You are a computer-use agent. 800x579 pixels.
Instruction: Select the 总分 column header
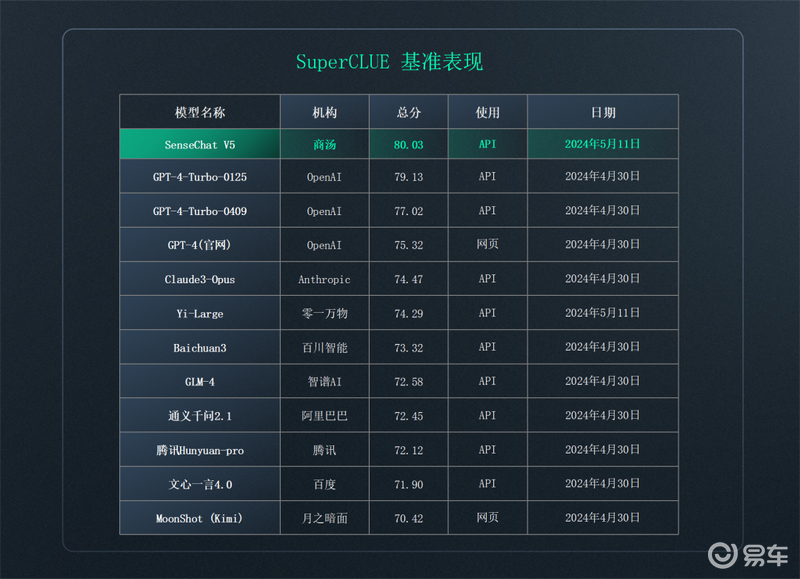[409, 112]
